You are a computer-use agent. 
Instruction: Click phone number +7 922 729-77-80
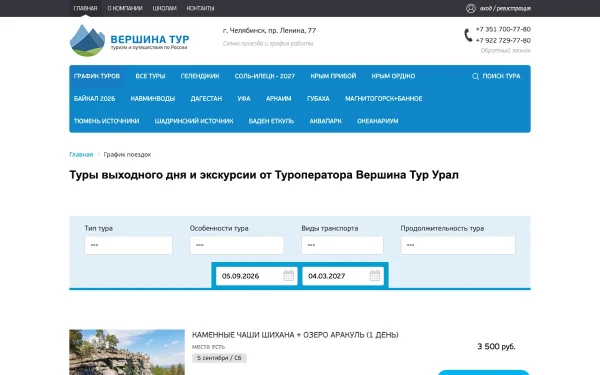(503, 40)
